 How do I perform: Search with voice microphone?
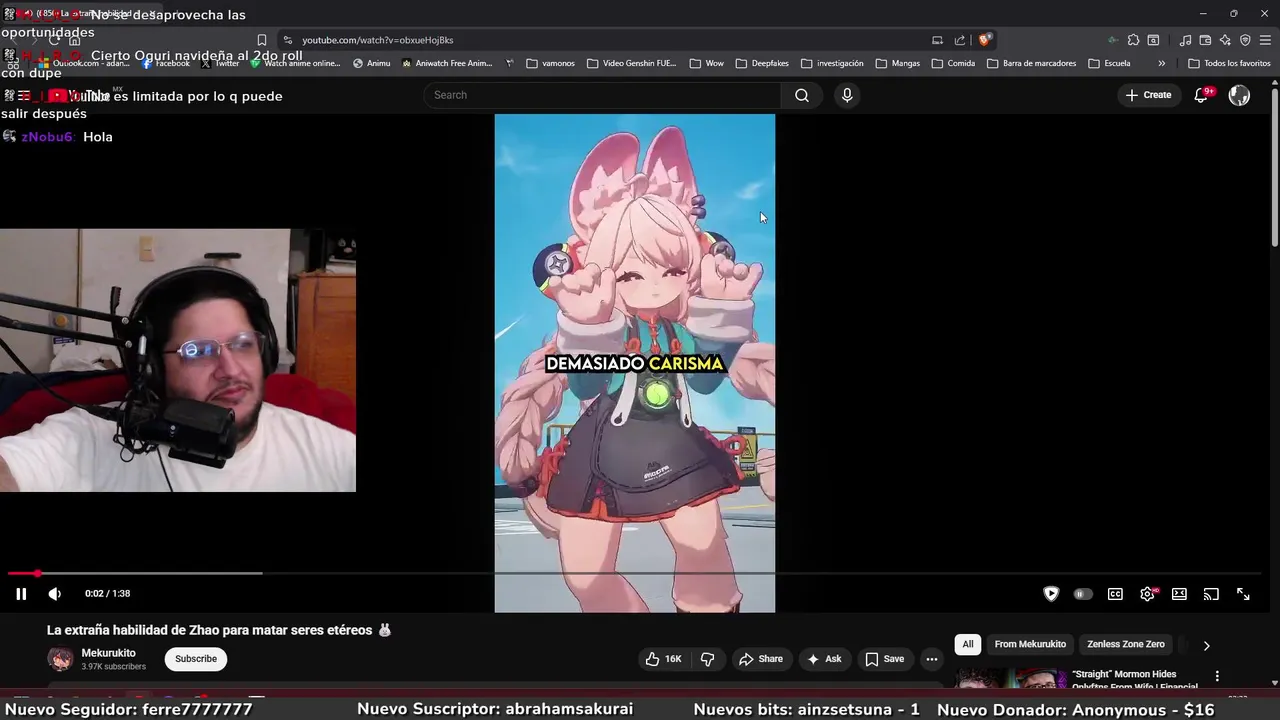pyautogui.click(x=847, y=95)
